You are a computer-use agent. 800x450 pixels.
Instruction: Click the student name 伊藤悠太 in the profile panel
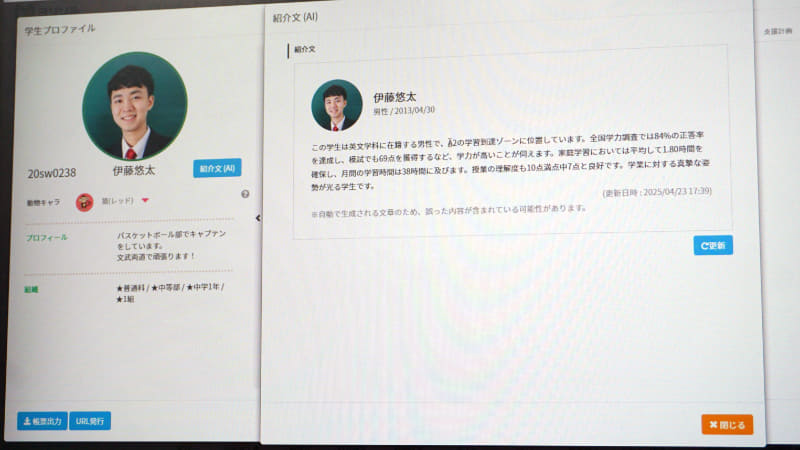coord(134,170)
